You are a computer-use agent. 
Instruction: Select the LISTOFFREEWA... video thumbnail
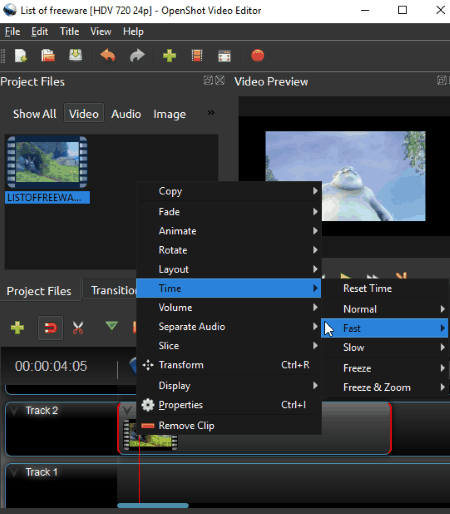[x=47, y=162]
